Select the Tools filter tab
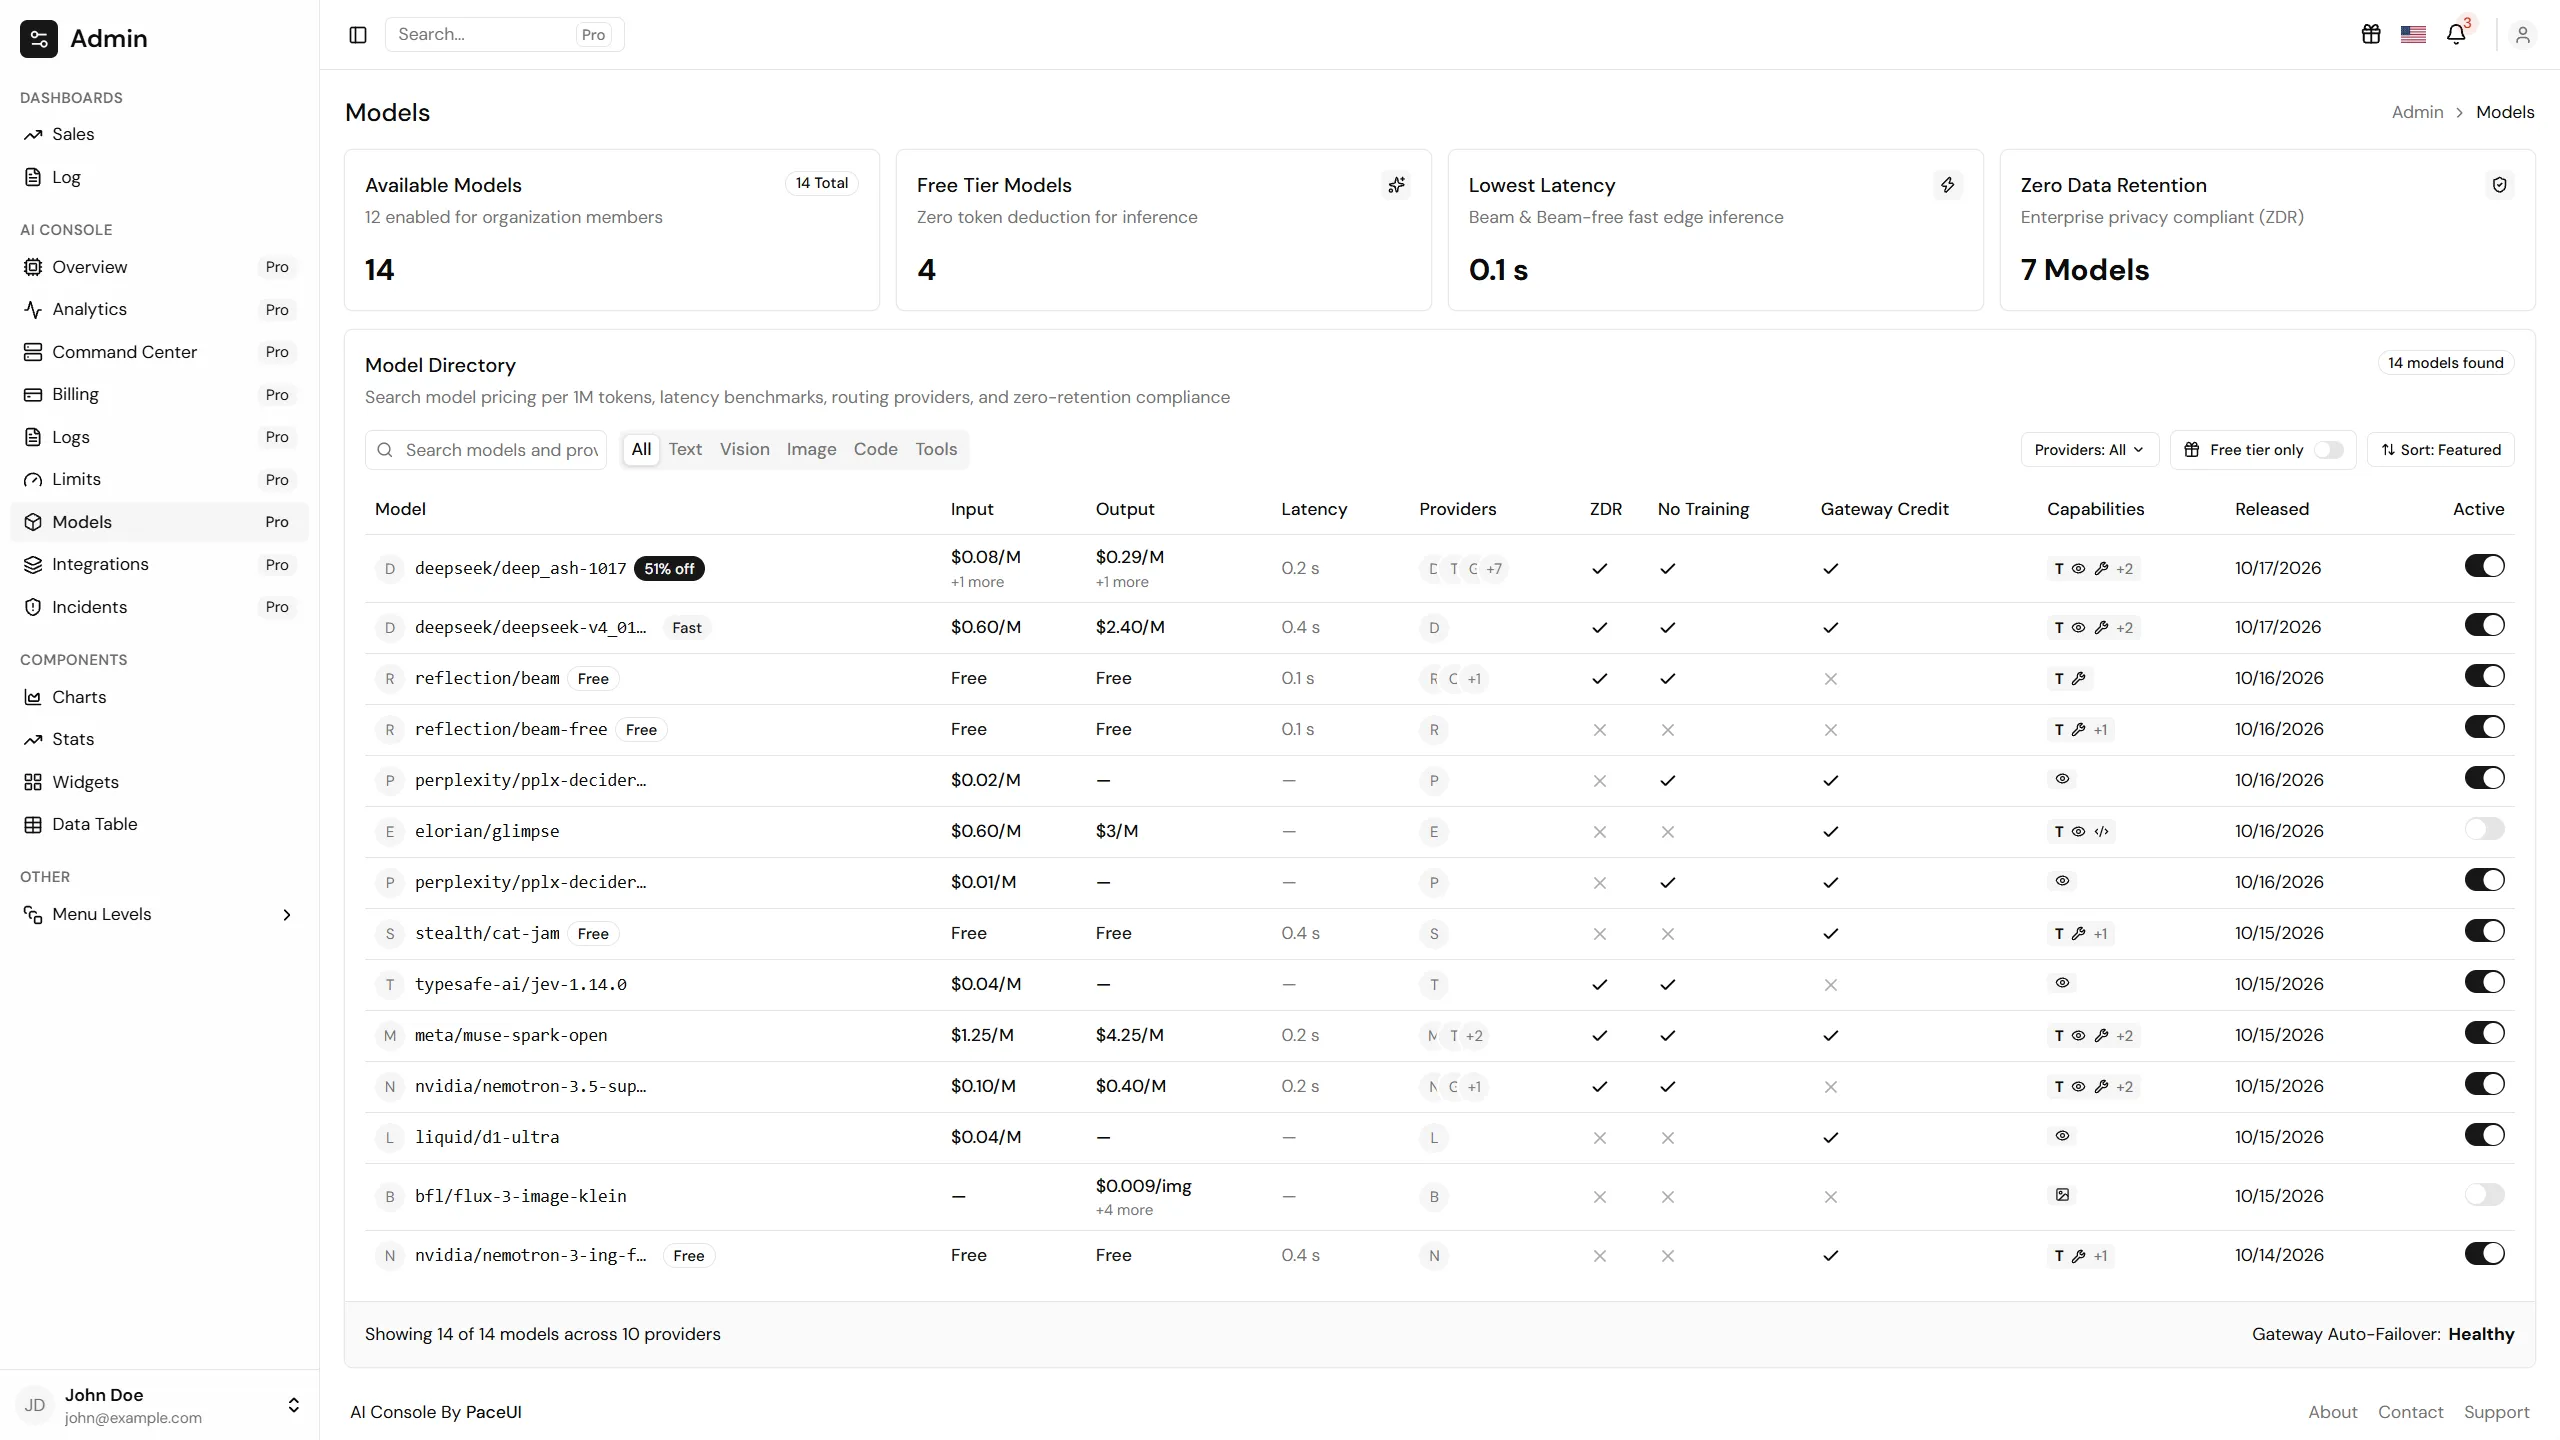2560x1440 pixels. (936, 450)
